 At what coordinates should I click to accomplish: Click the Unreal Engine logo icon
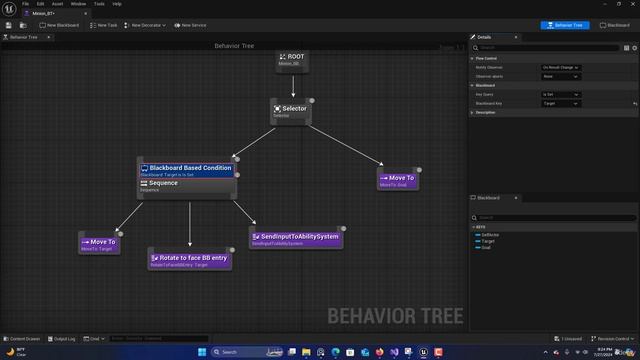[9, 9]
